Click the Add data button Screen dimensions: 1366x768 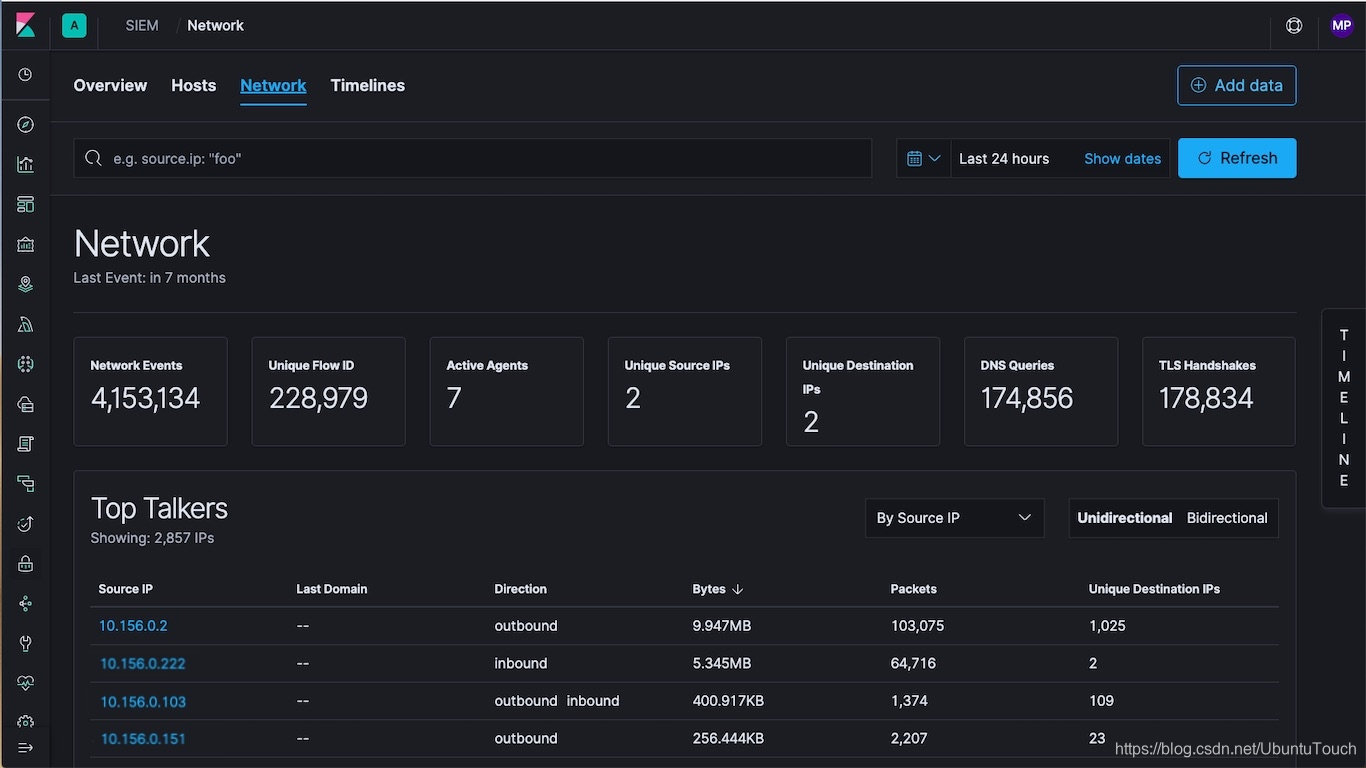1237,85
